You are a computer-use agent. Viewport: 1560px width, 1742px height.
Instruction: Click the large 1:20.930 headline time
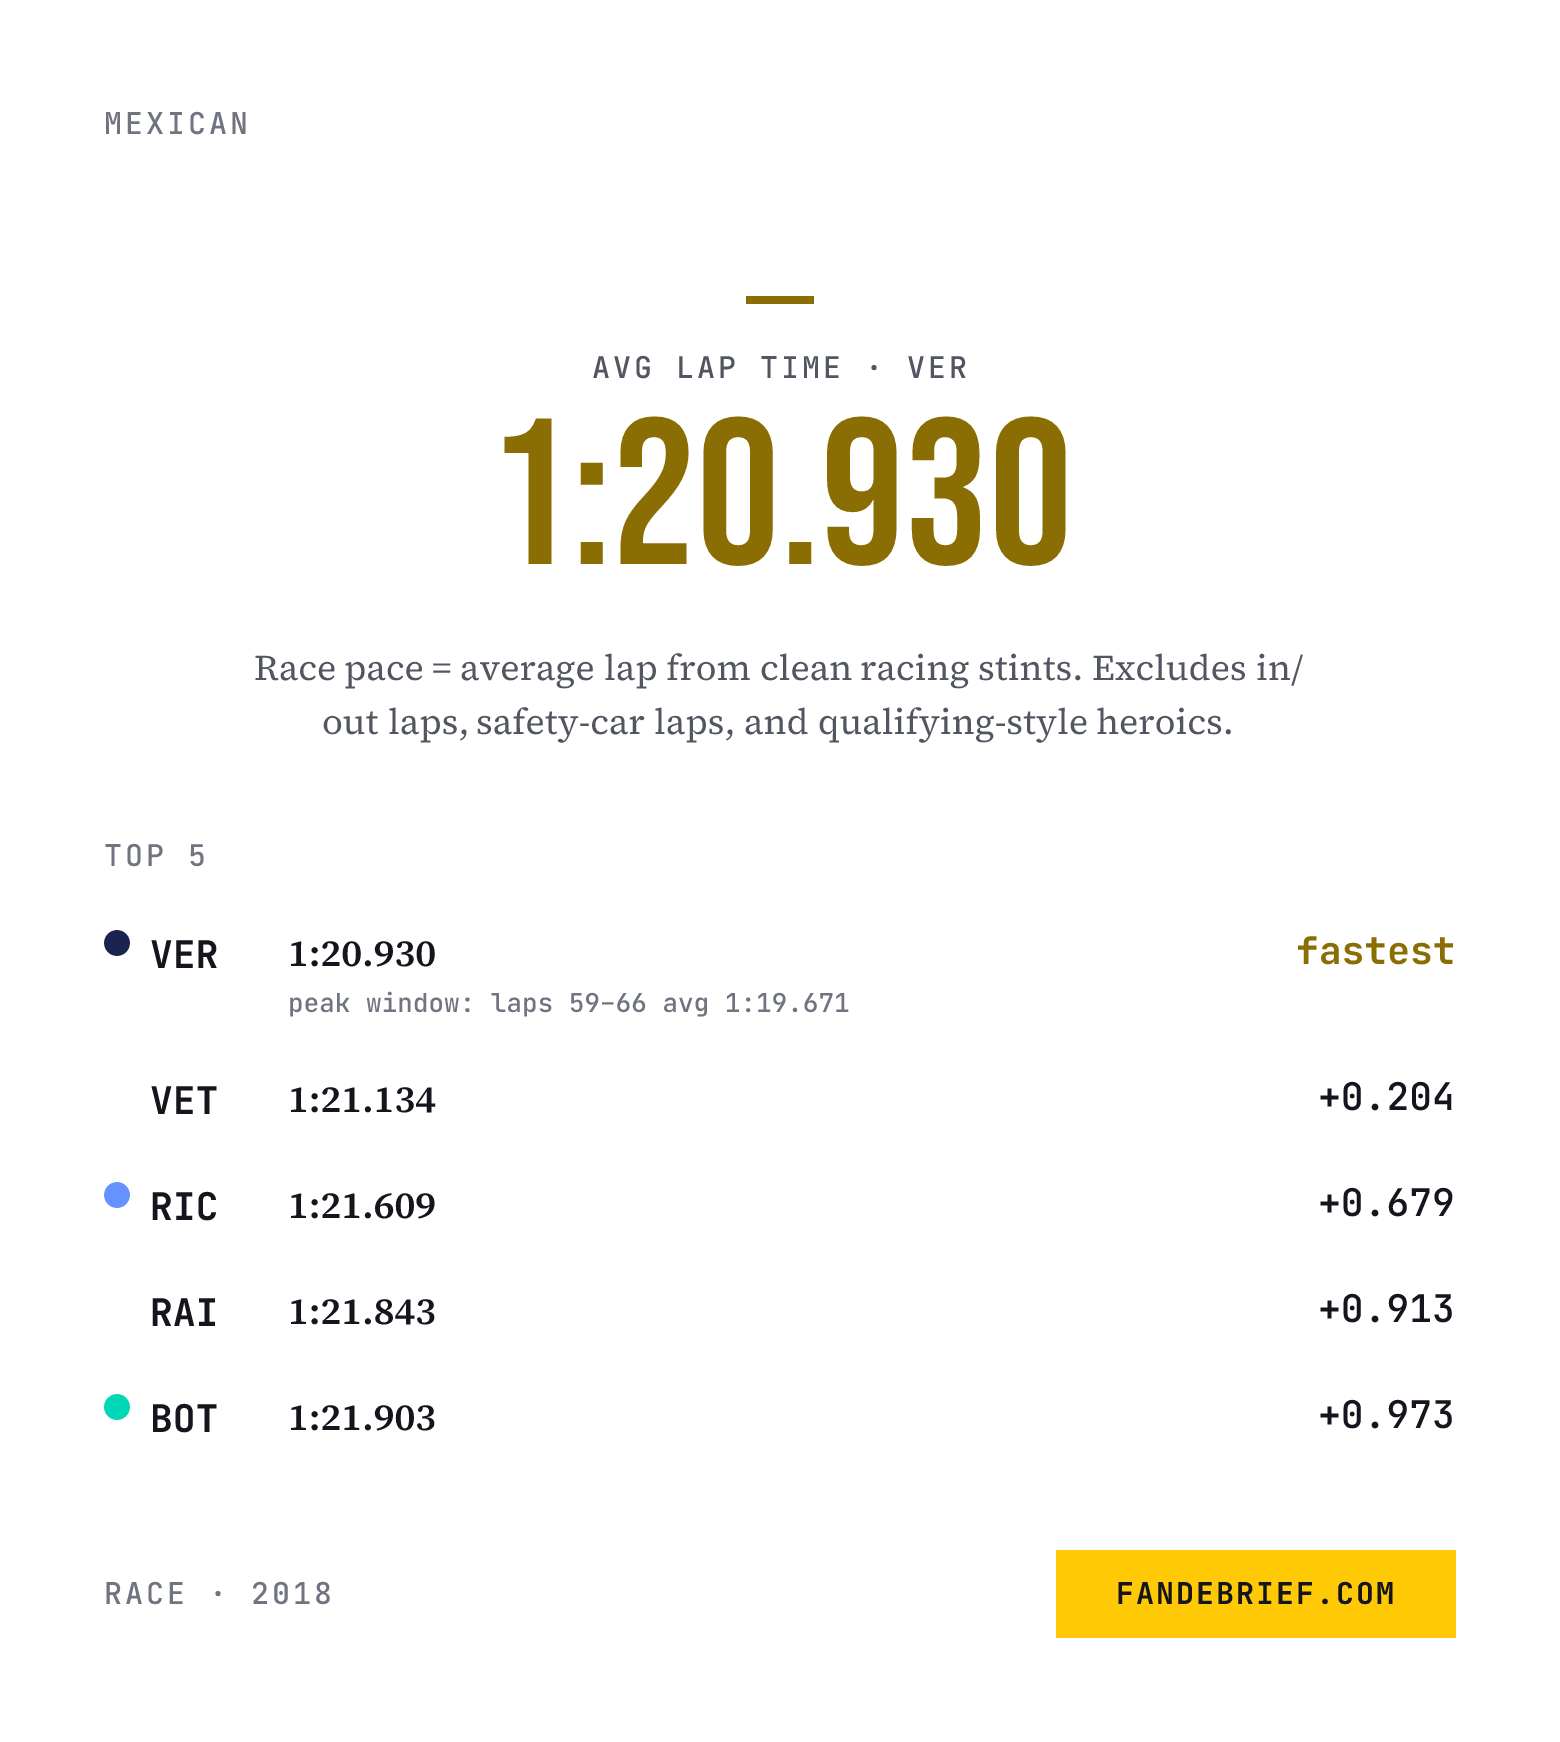click(784, 492)
